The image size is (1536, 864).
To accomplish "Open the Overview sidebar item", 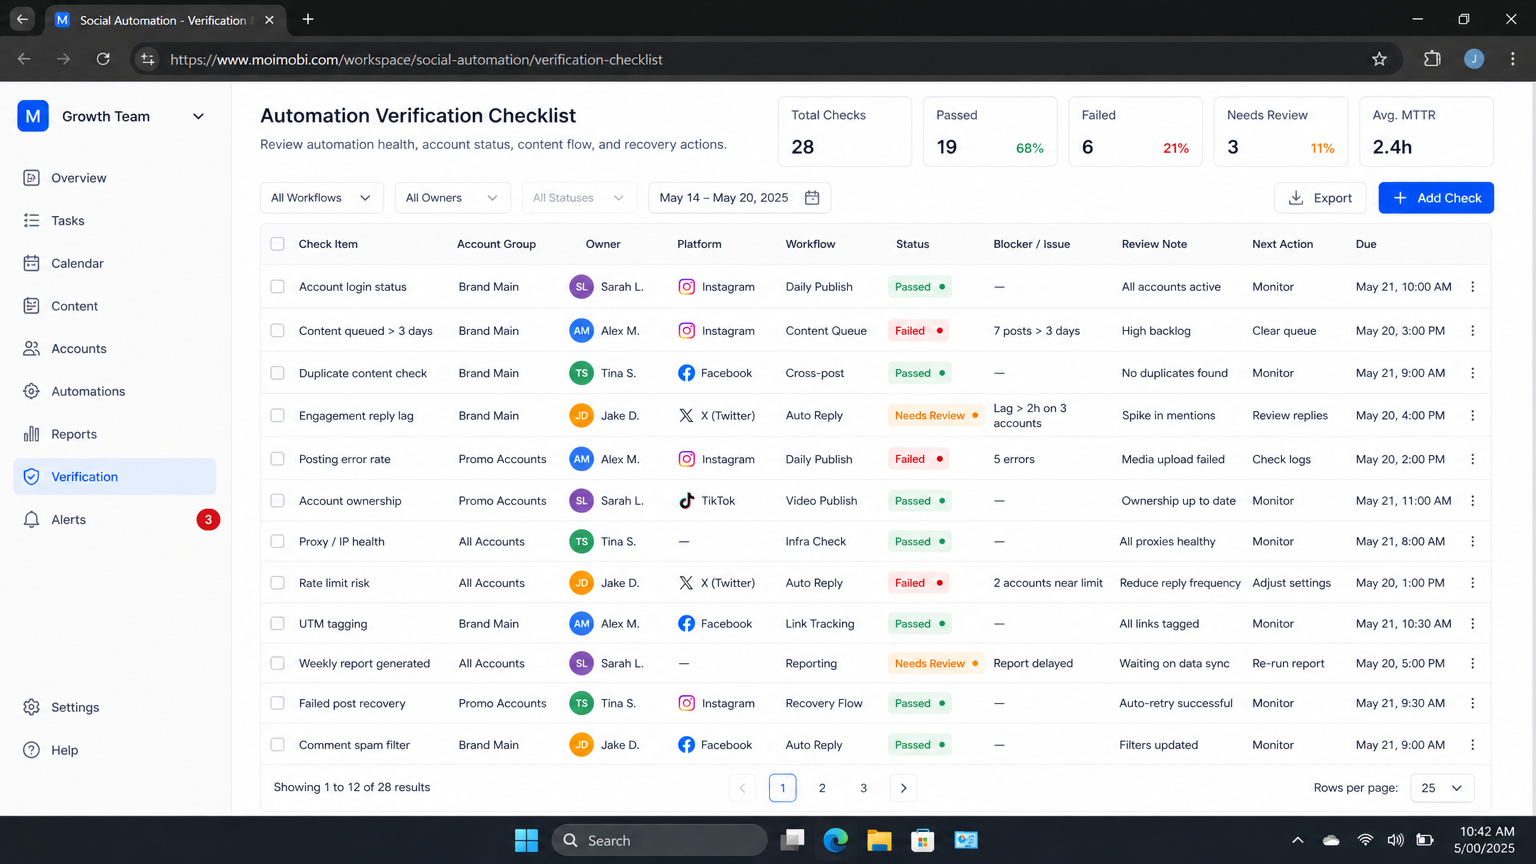I will click(114, 178).
